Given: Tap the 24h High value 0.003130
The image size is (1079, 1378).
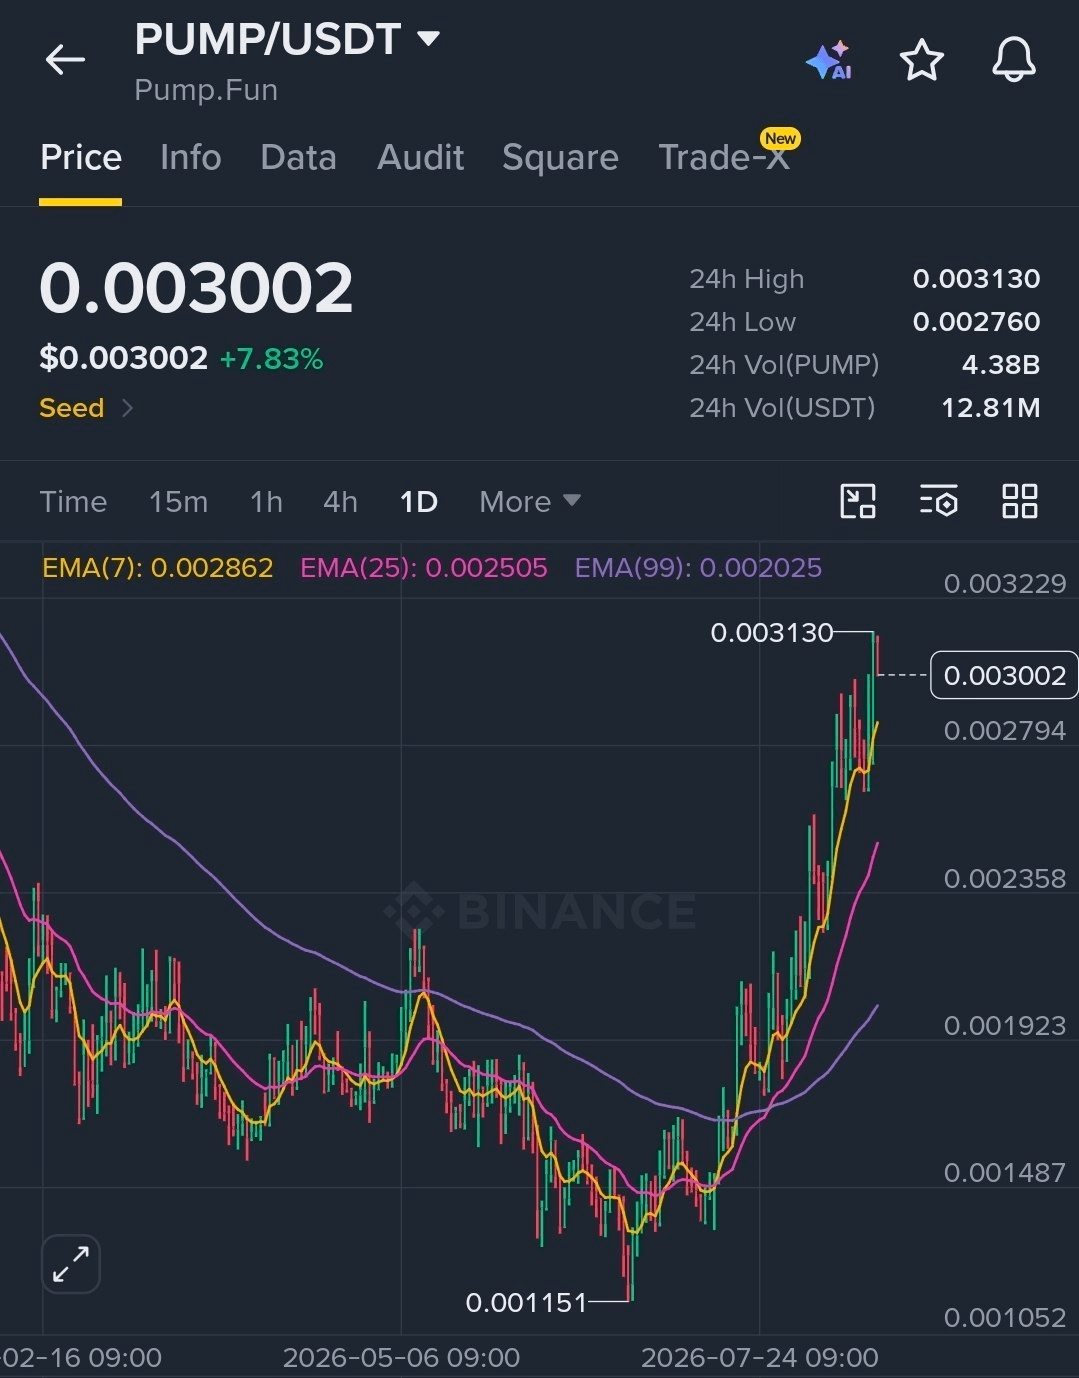Looking at the screenshot, I should [x=976, y=279].
